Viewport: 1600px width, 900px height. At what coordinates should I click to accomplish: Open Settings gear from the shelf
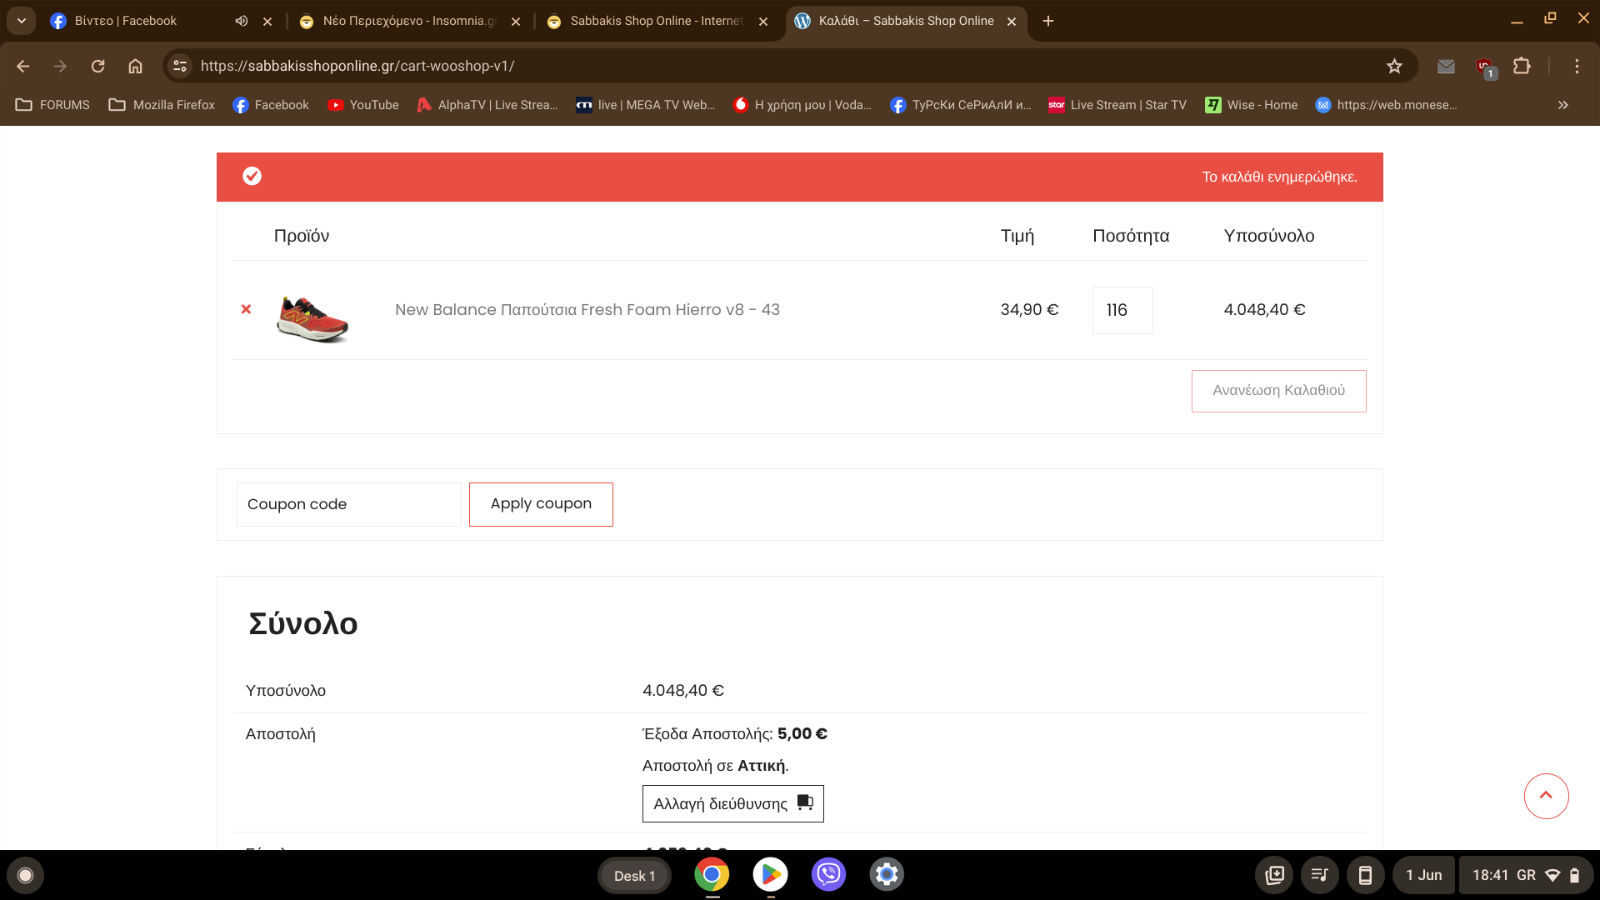[x=887, y=875]
